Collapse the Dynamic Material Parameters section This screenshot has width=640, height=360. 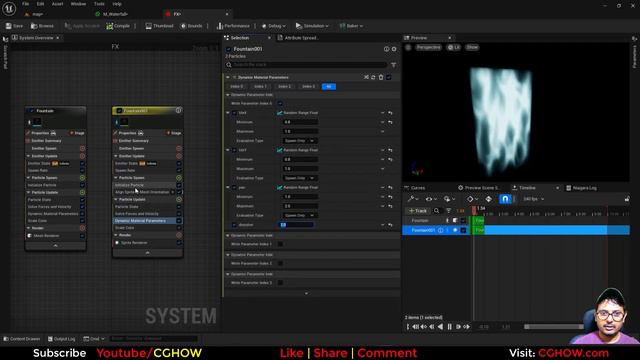tap(228, 77)
